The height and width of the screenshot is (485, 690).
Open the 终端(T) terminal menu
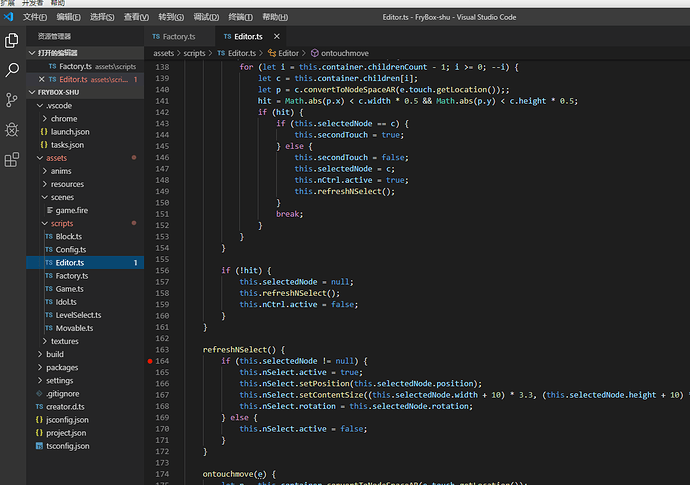[241, 17]
